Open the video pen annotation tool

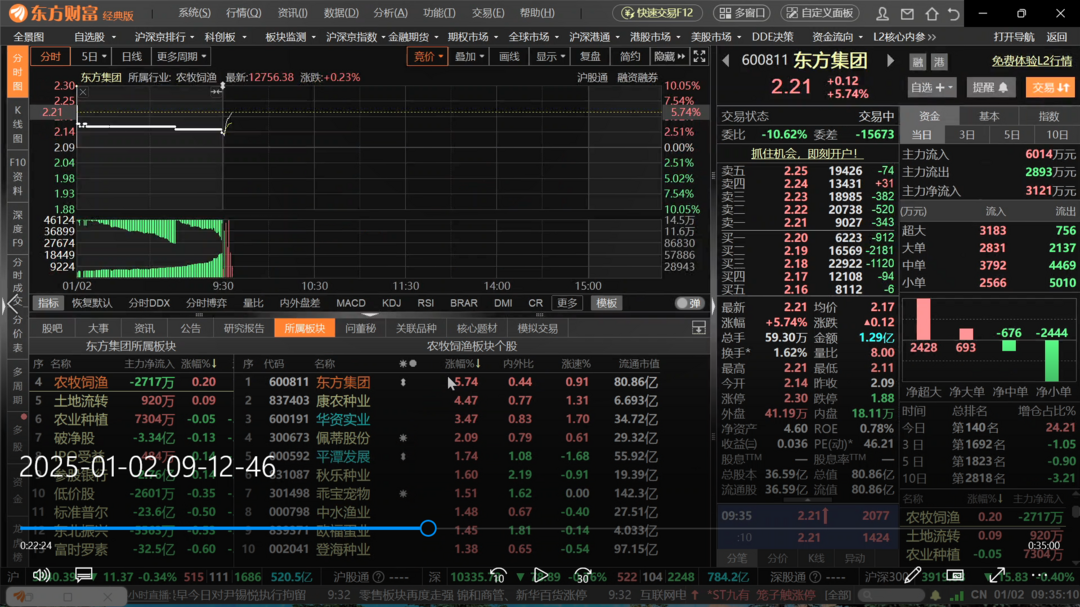(x=913, y=575)
